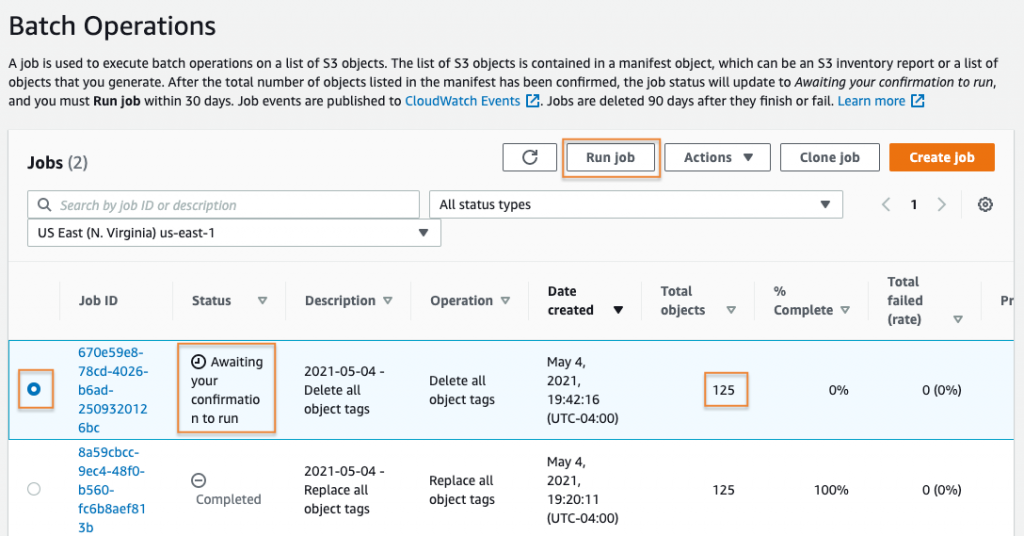Viewport: 1024px width, 536px height.
Task: Click the 100% complete value
Action: click(831, 490)
